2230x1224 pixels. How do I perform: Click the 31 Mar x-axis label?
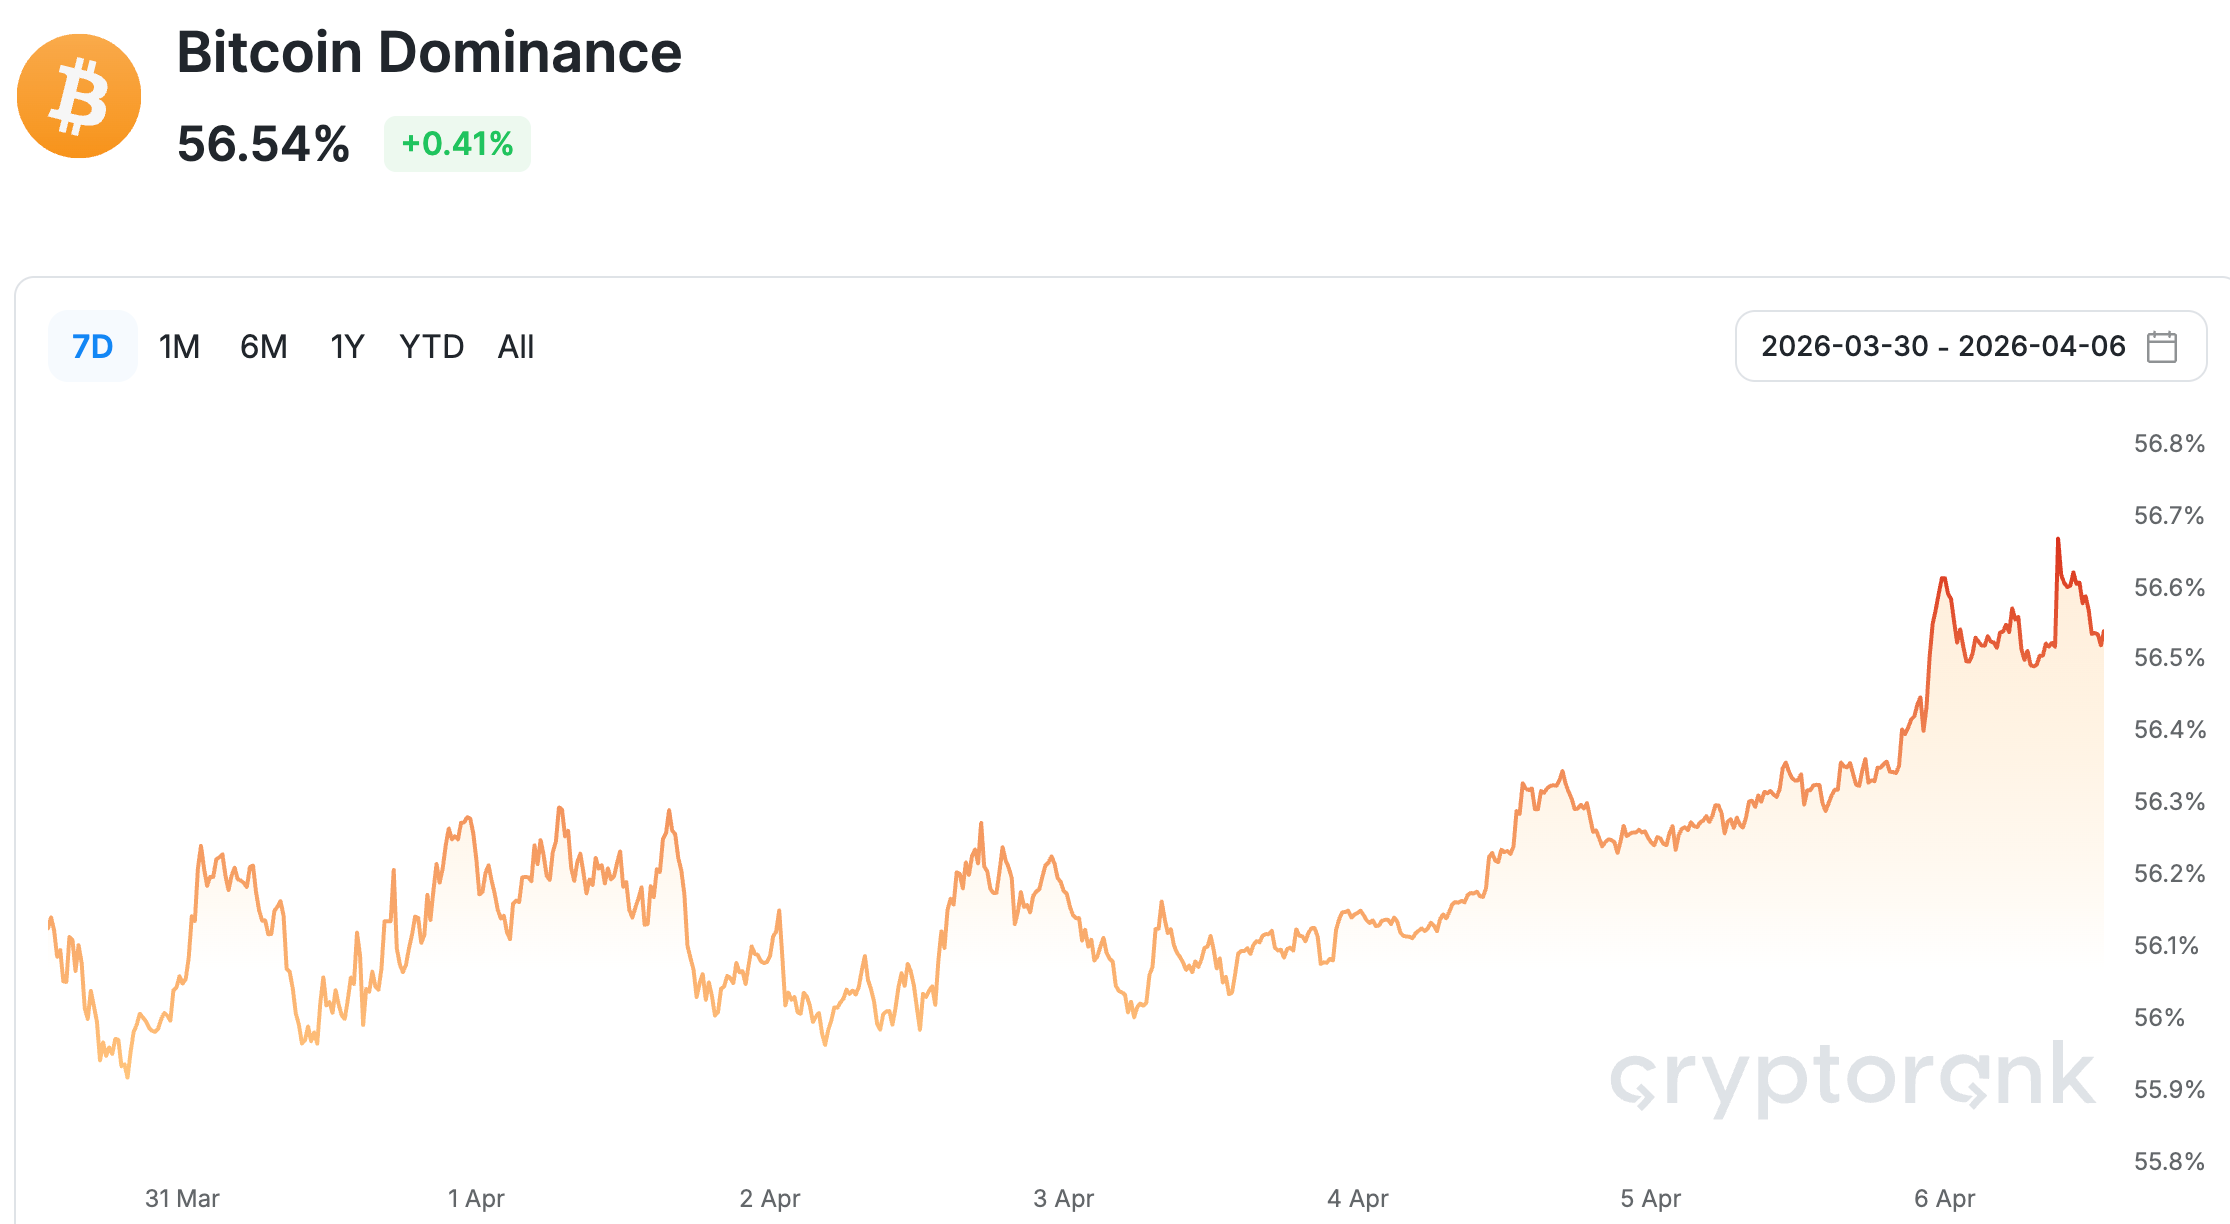pyautogui.click(x=182, y=1198)
